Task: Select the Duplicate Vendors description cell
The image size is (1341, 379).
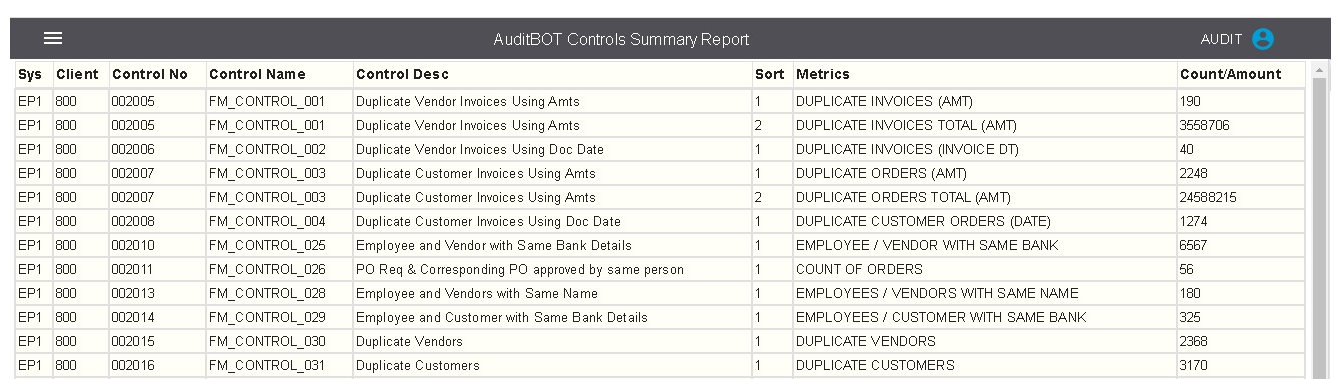Action: click(x=552, y=342)
